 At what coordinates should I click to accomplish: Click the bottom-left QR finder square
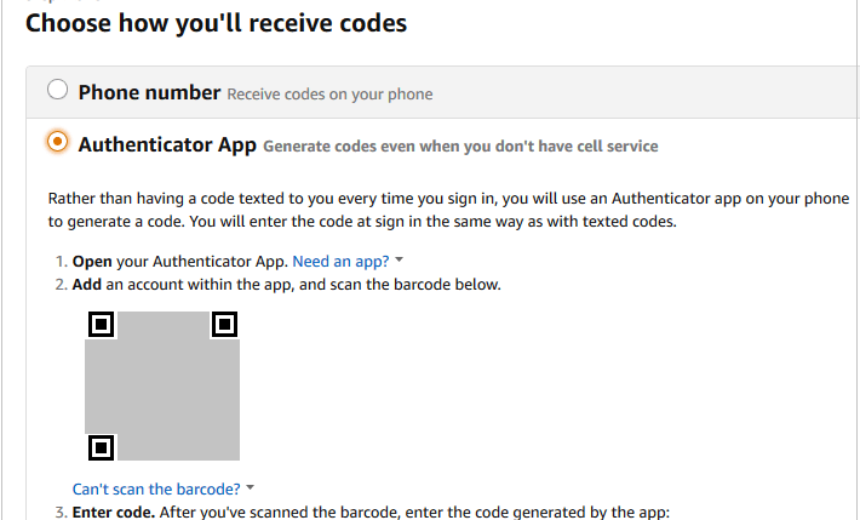pyautogui.click(x=101, y=447)
